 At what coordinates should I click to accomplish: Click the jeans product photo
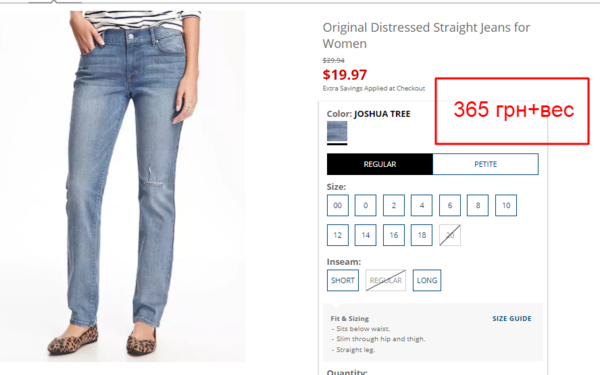click(122, 186)
